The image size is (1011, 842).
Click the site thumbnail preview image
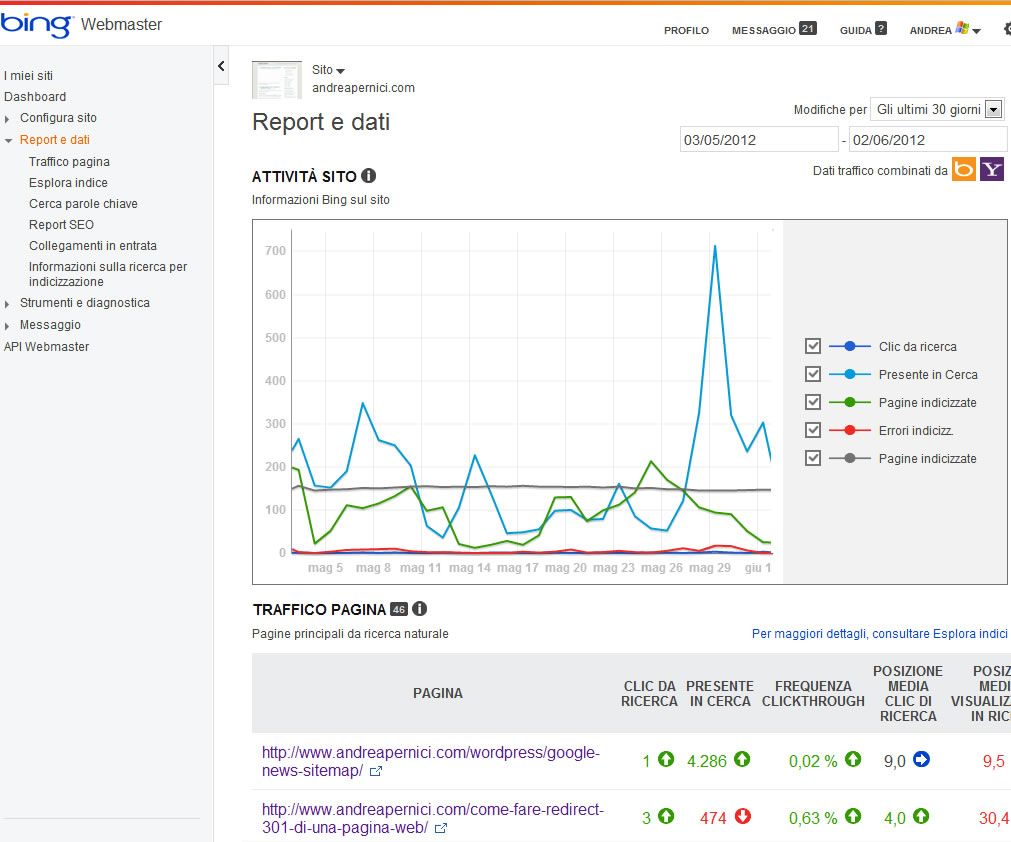(x=277, y=79)
